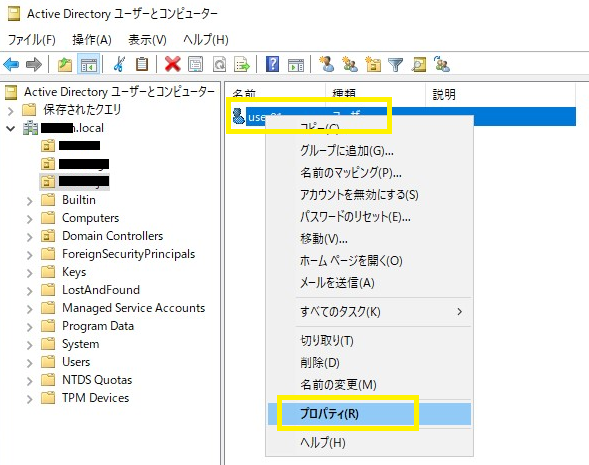Click the filter funnel icon
589x465 pixels.
tap(395, 65)
